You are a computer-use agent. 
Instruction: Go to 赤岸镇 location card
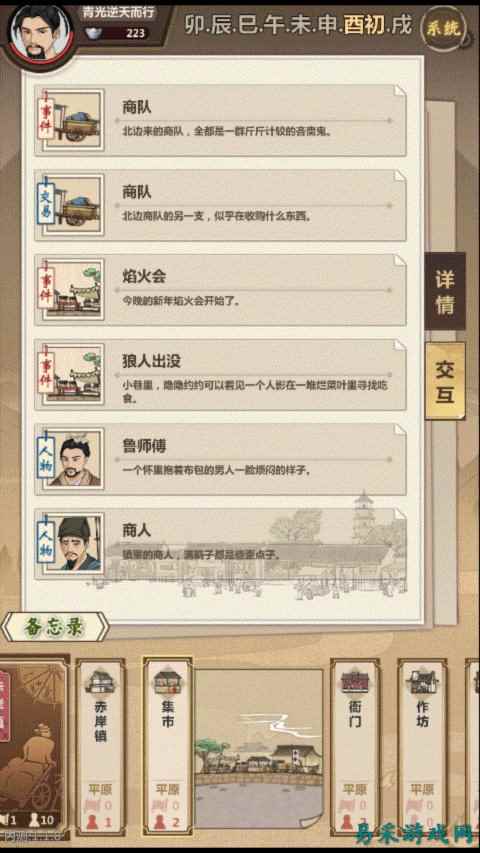click(100, 746)
